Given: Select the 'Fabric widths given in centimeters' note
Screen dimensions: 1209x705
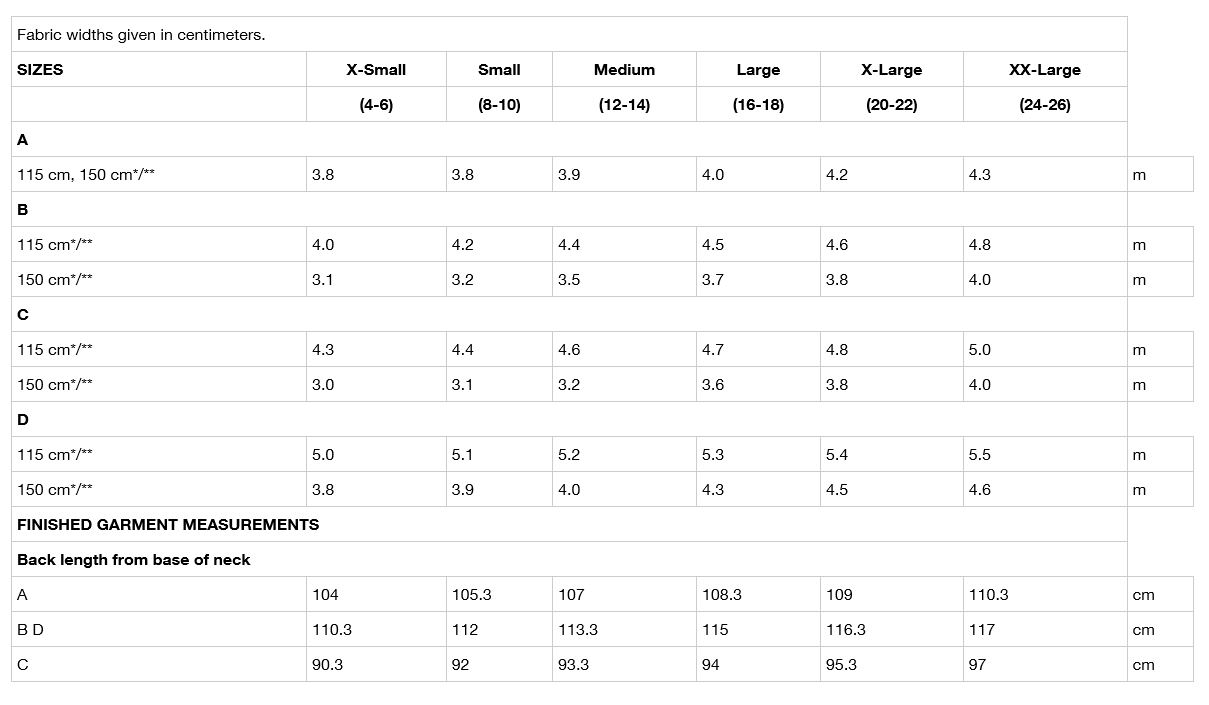Looking at the screenshot, I should point(141,35).
